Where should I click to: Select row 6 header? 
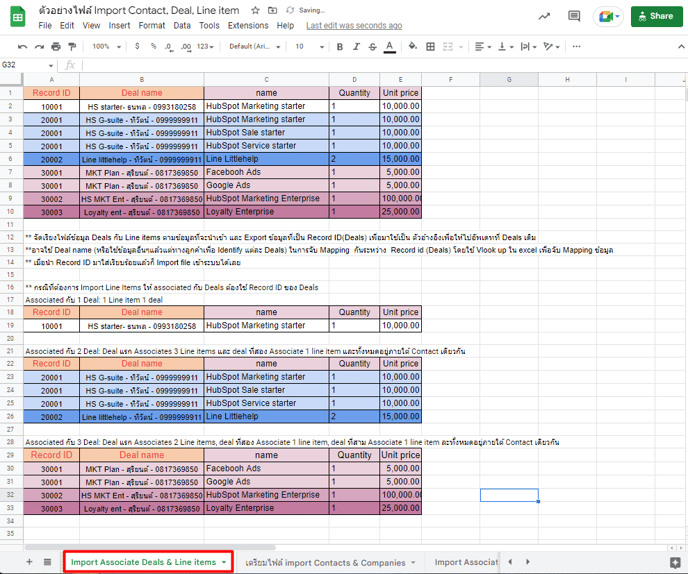click(11, 159)
